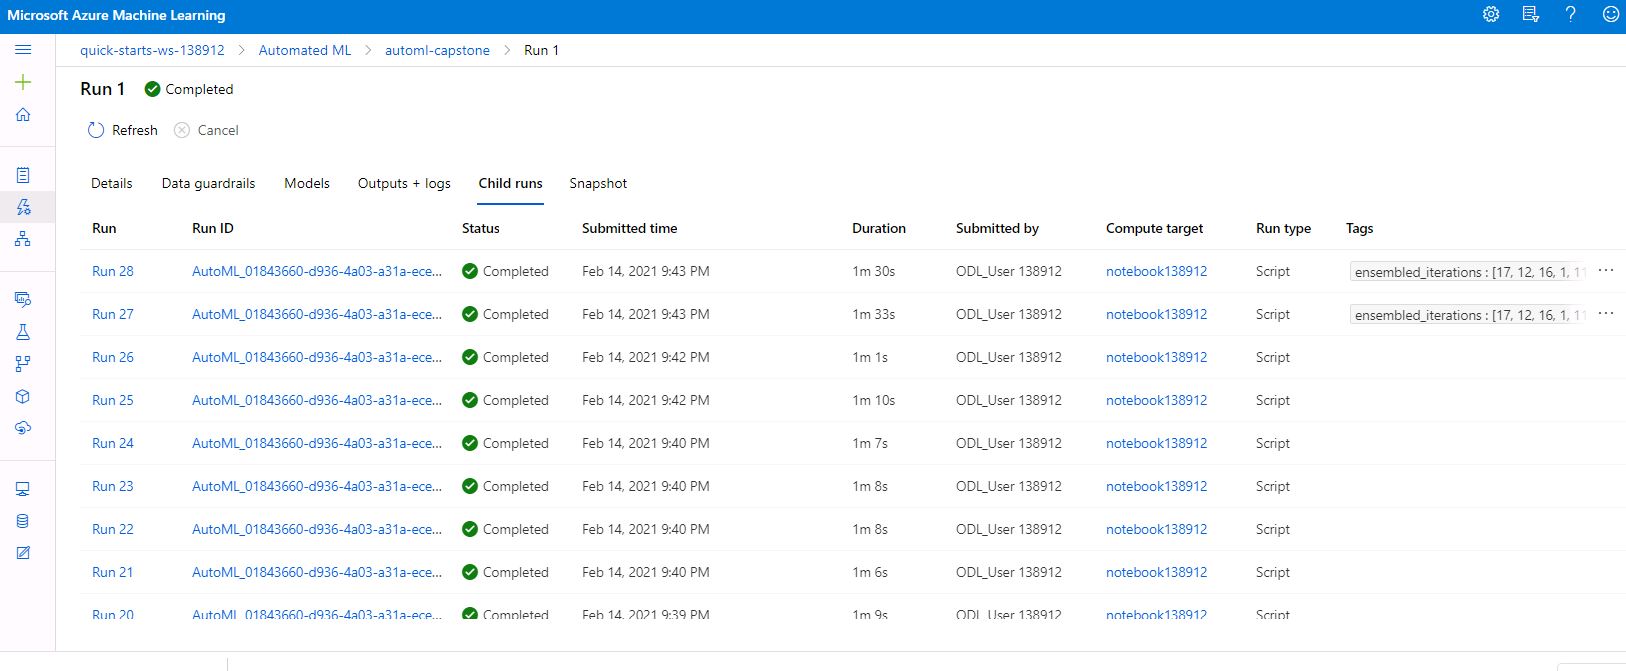Open Models cube icon in sidebar
Screen dimensions: 1626x671
click(23, 396)
